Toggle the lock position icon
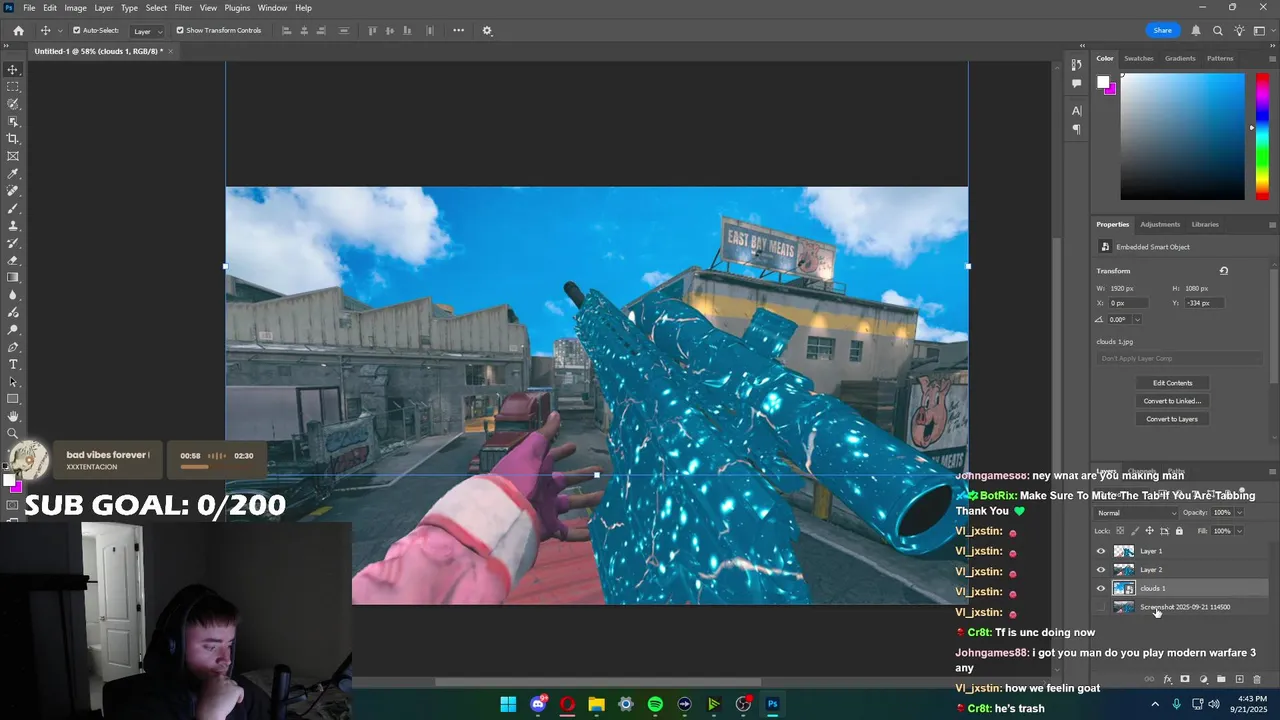 tap(1149, 531)
